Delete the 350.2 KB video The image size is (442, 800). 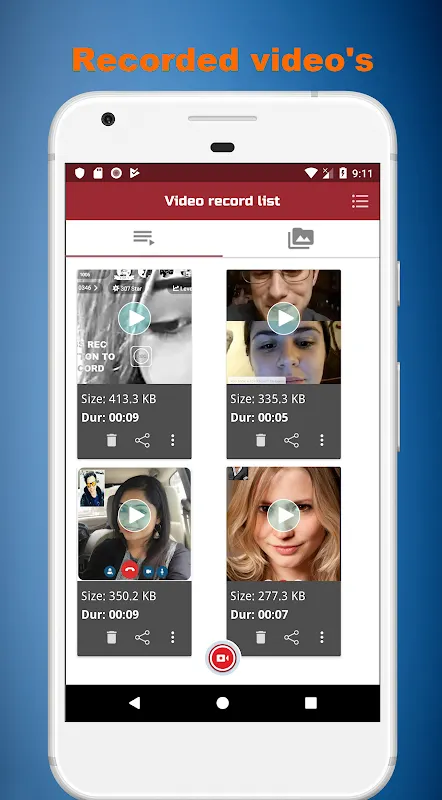pyautogui.click(x=112, y=637)
